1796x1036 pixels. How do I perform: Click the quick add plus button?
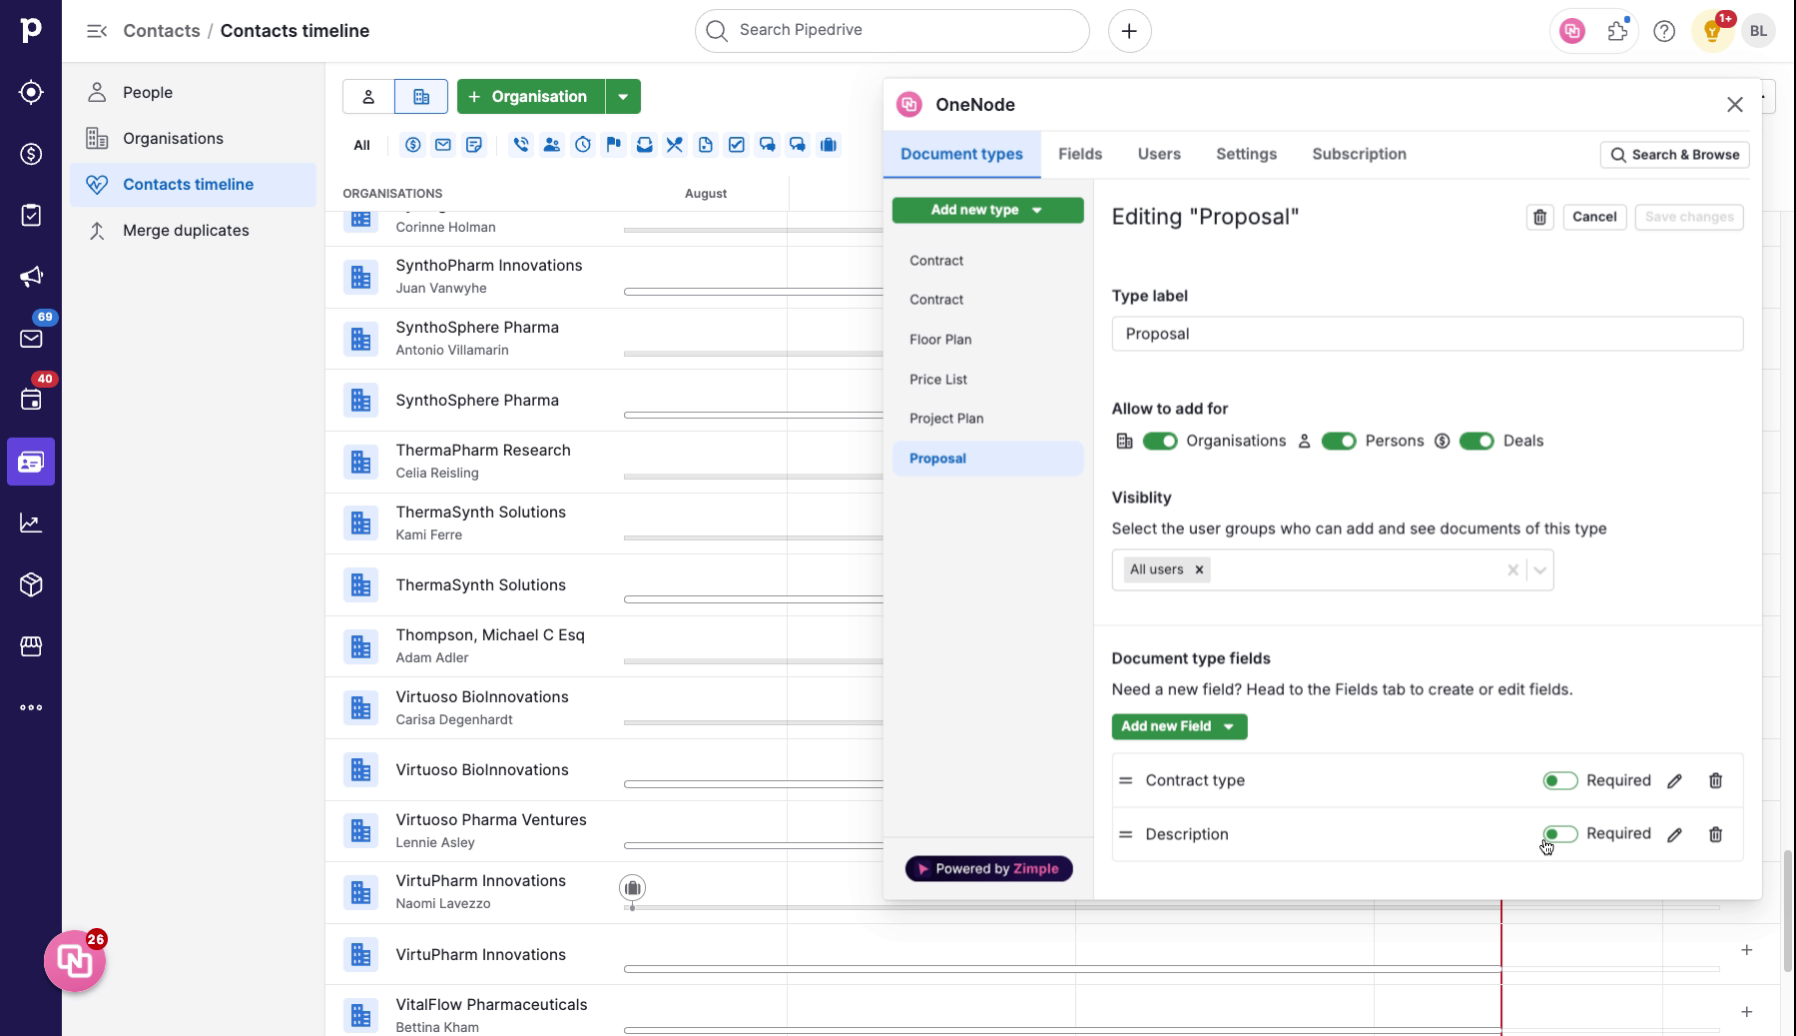[1129, 31]
